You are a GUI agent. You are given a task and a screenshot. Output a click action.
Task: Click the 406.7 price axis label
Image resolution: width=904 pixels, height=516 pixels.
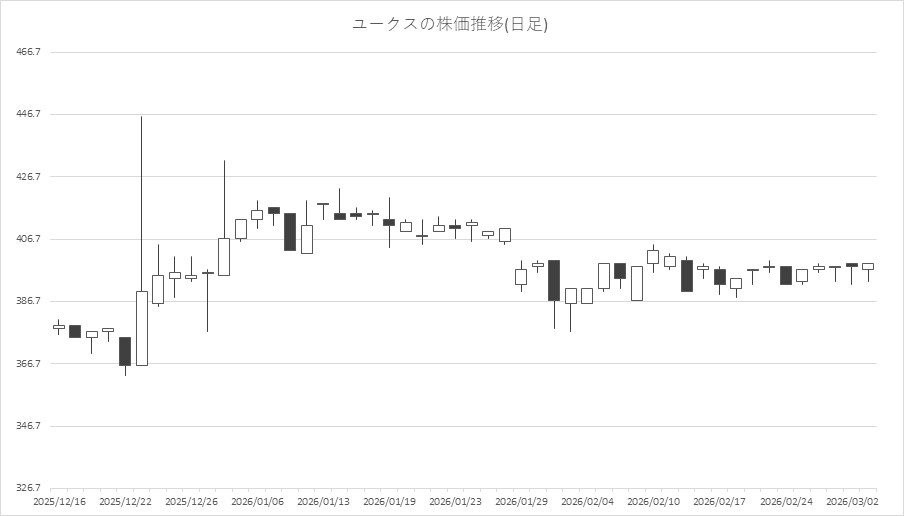point(30,239)
